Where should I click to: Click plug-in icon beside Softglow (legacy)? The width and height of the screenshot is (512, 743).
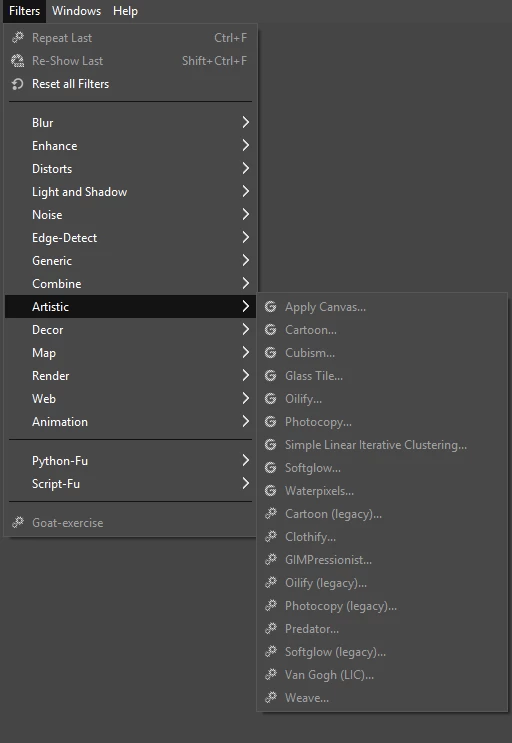pyautogui.click(x=270, y=651)
